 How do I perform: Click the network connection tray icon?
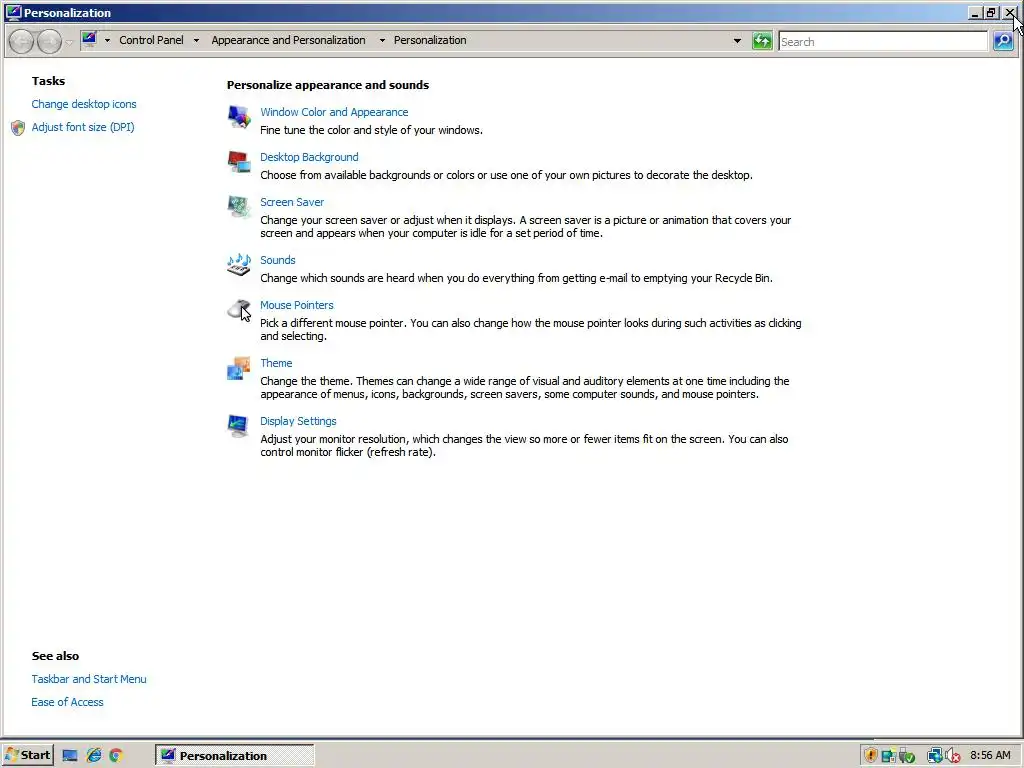click(935, 756)
